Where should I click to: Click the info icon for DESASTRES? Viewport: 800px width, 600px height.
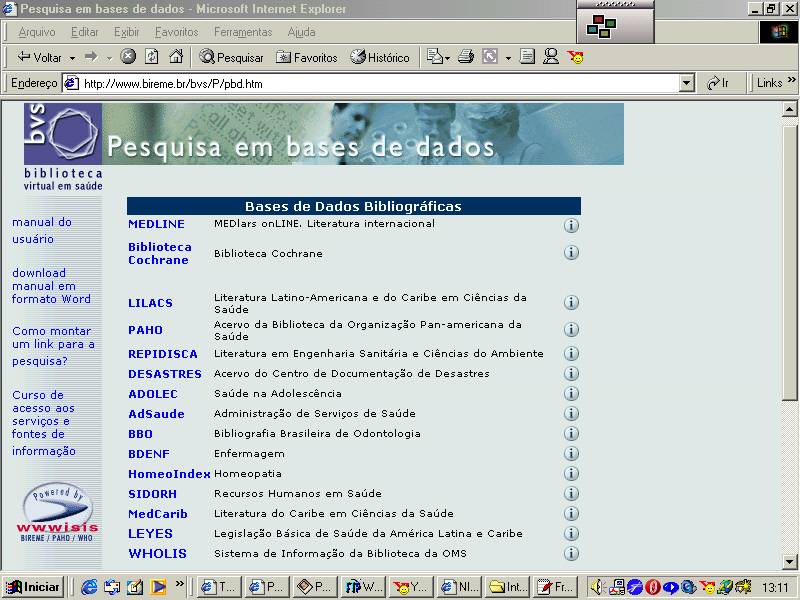[571, 373]
